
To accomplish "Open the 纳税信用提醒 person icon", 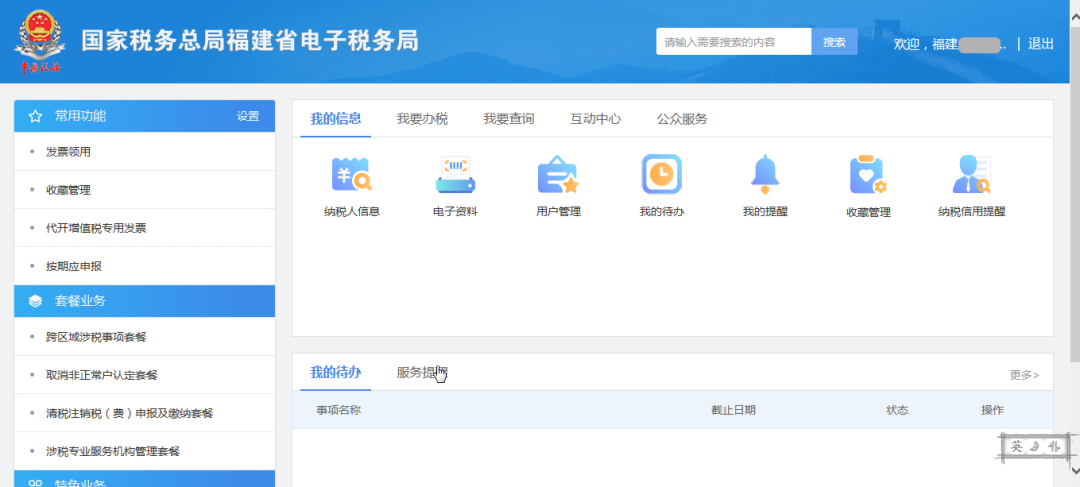I will pyautogui.click(x=971, y=174).
